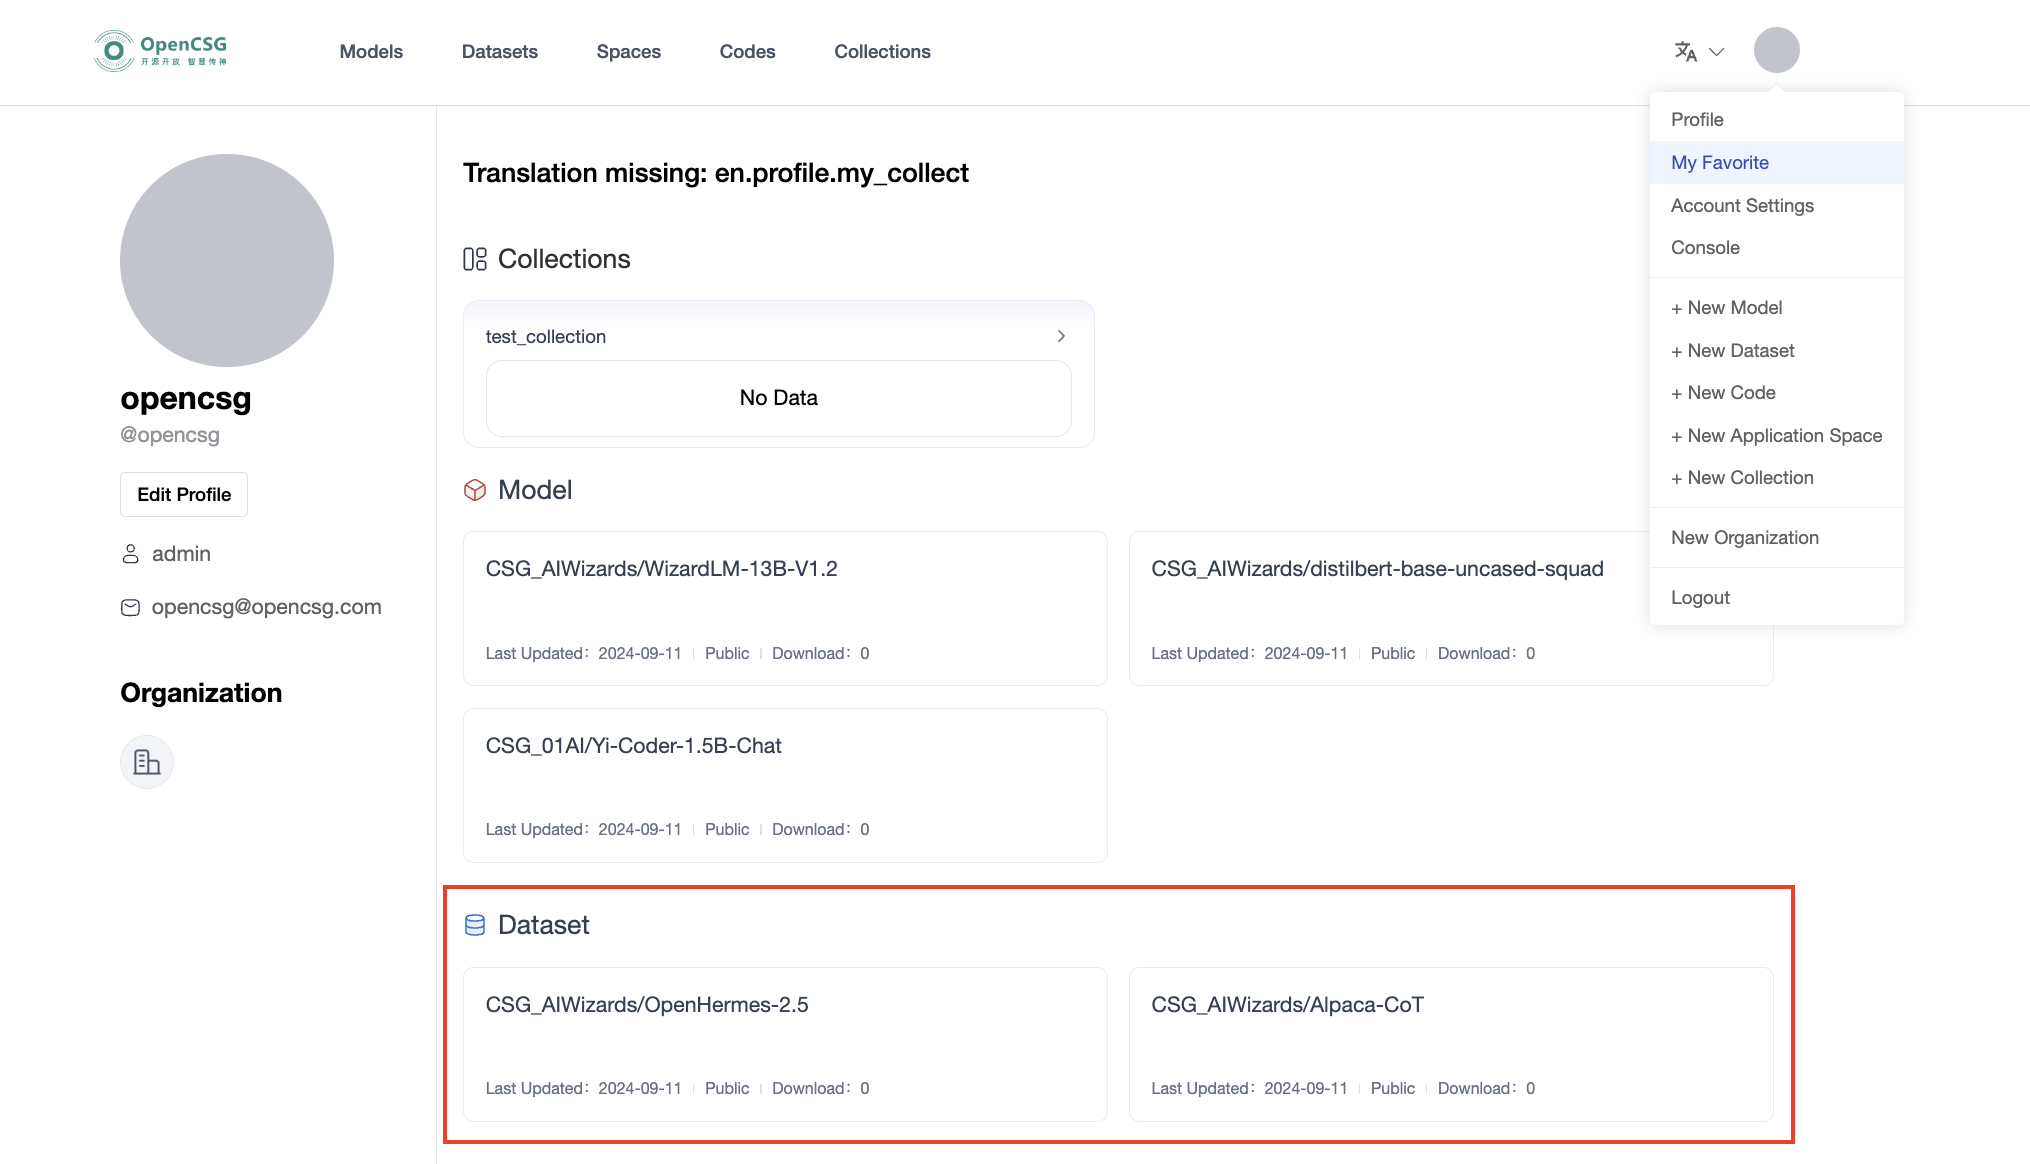
Task: Click Edit Profile button
Action: point(183,493)
